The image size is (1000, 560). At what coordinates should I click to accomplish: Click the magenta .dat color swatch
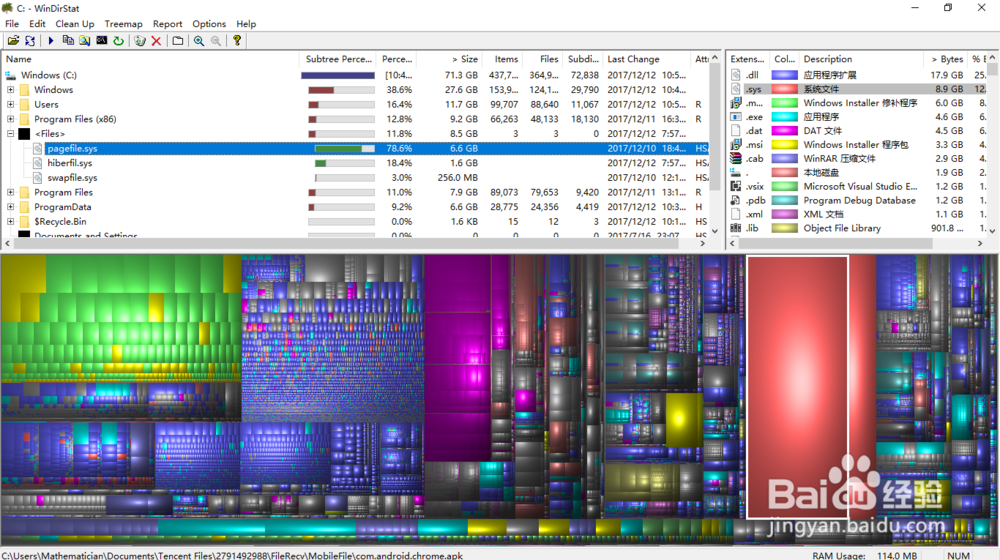click(x=784, y=131)
